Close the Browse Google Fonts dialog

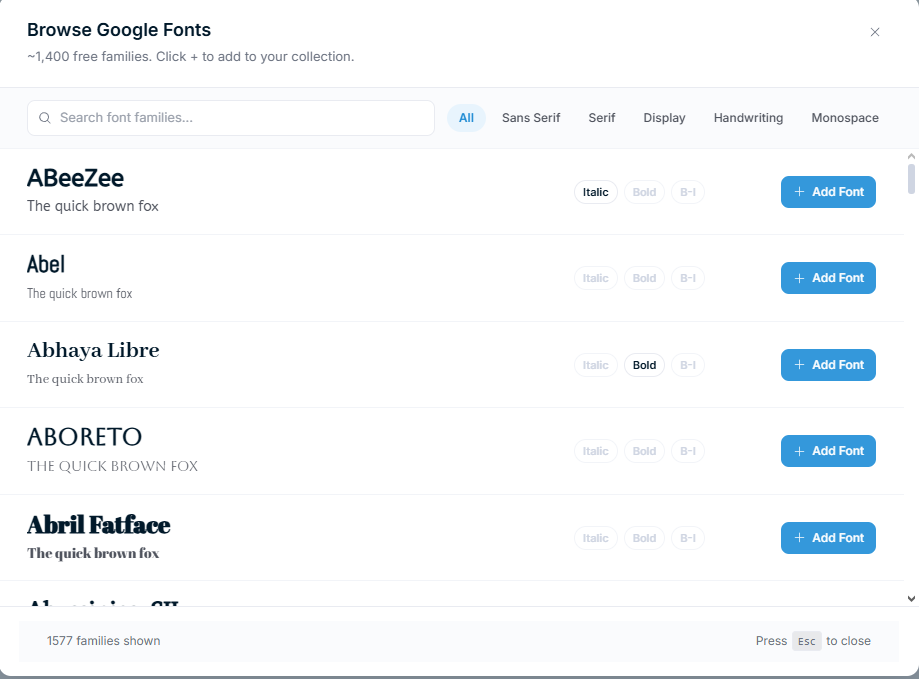tap(874, 32)
